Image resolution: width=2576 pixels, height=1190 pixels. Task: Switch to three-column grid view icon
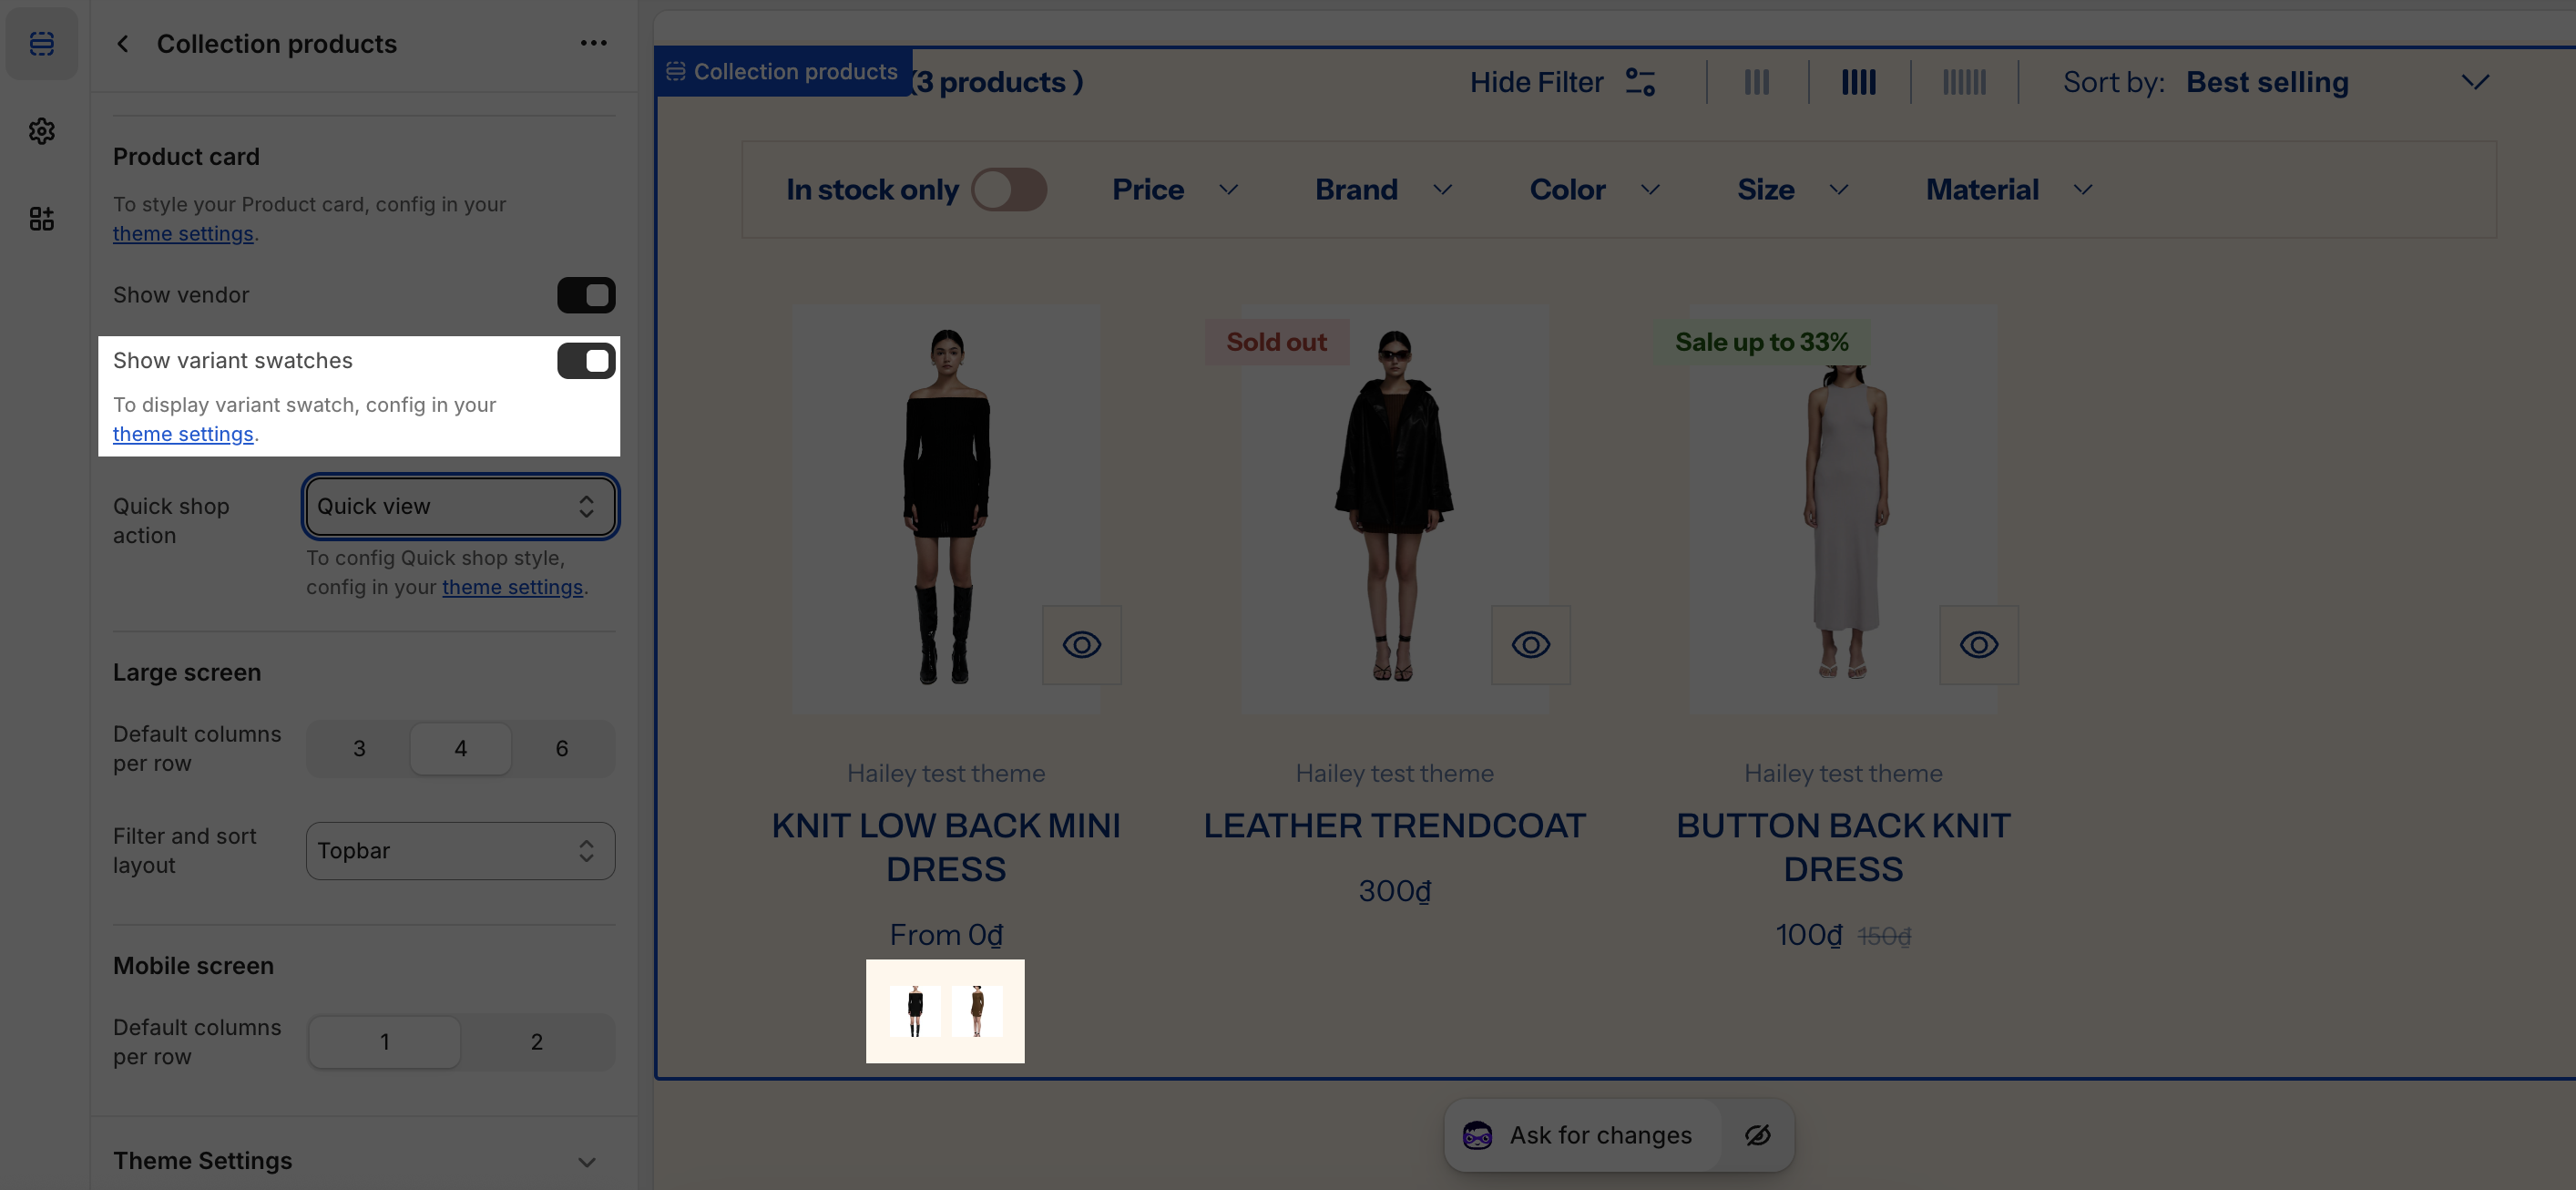click(1757, 82)
